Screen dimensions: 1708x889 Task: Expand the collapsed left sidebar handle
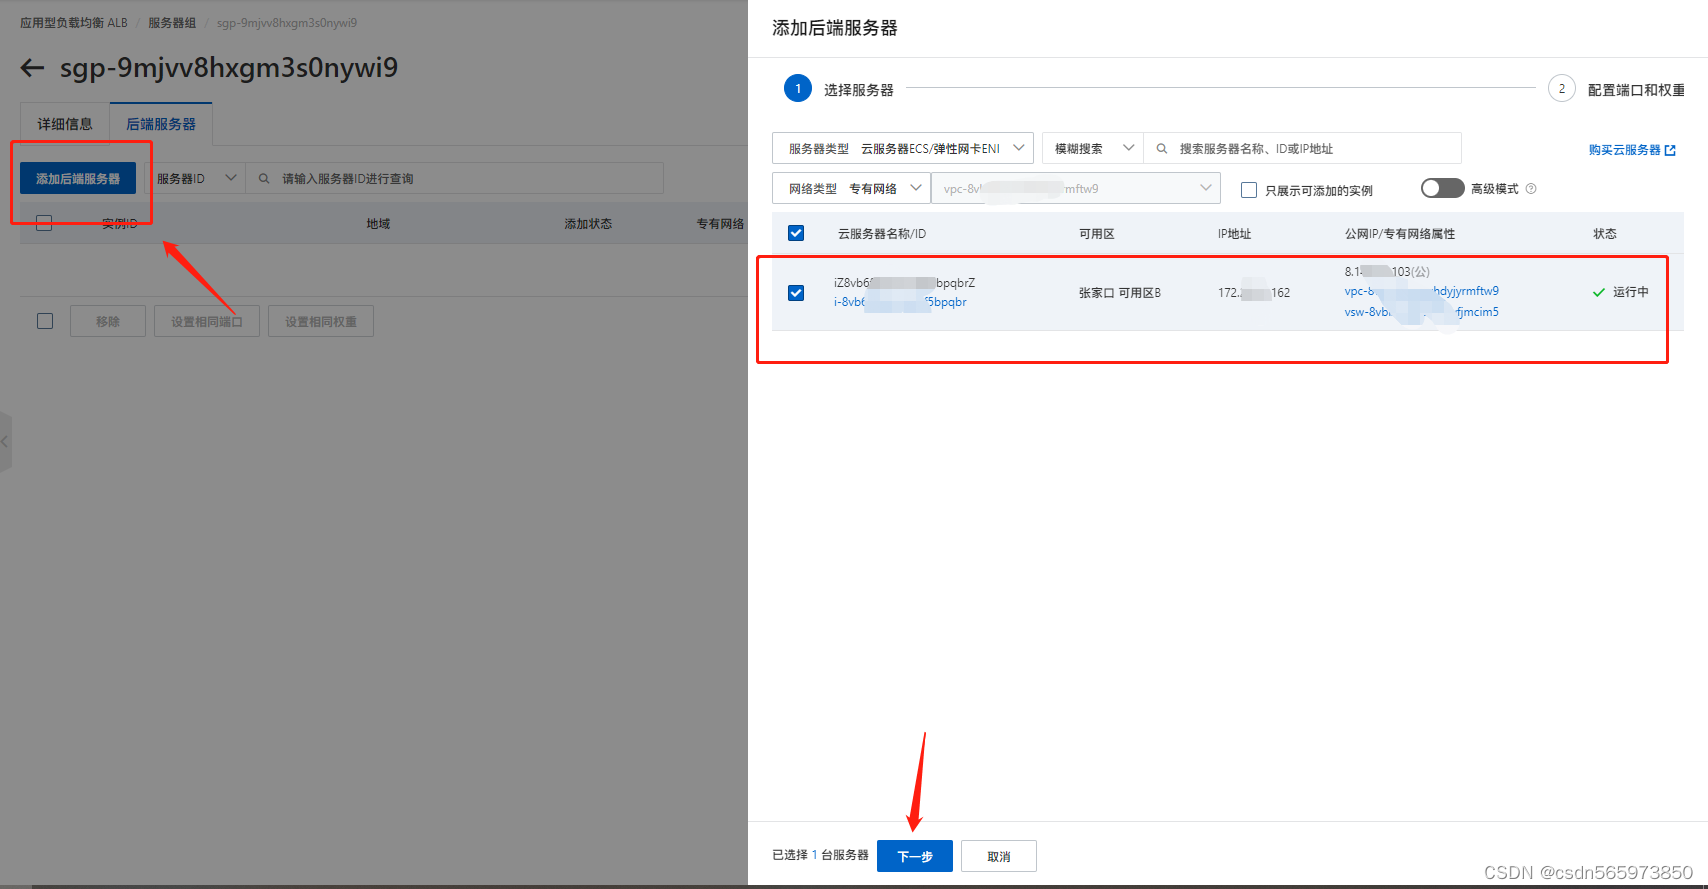pos(5,441)
